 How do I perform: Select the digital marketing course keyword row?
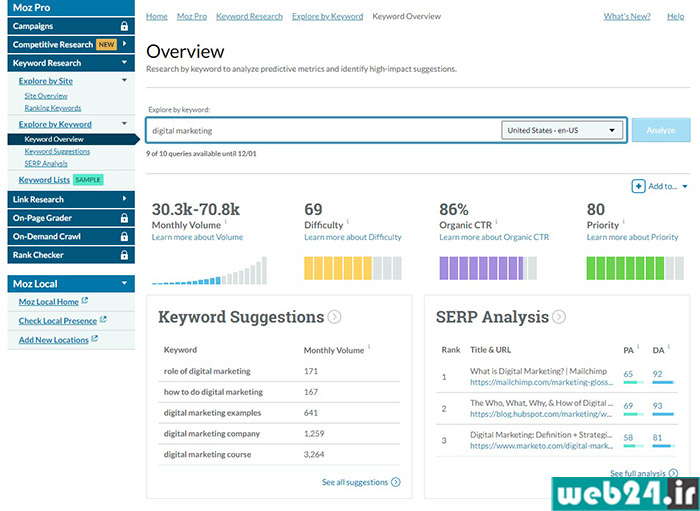coord(279,454)
